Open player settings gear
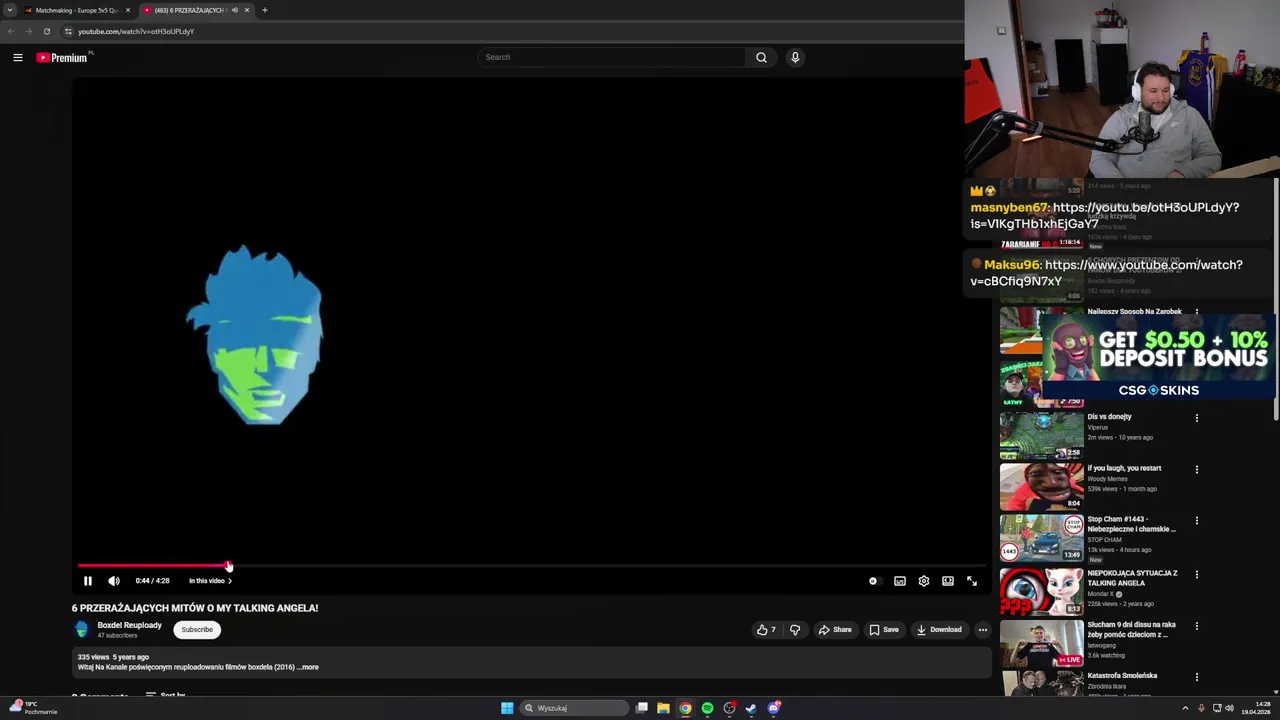 [924, 581]
